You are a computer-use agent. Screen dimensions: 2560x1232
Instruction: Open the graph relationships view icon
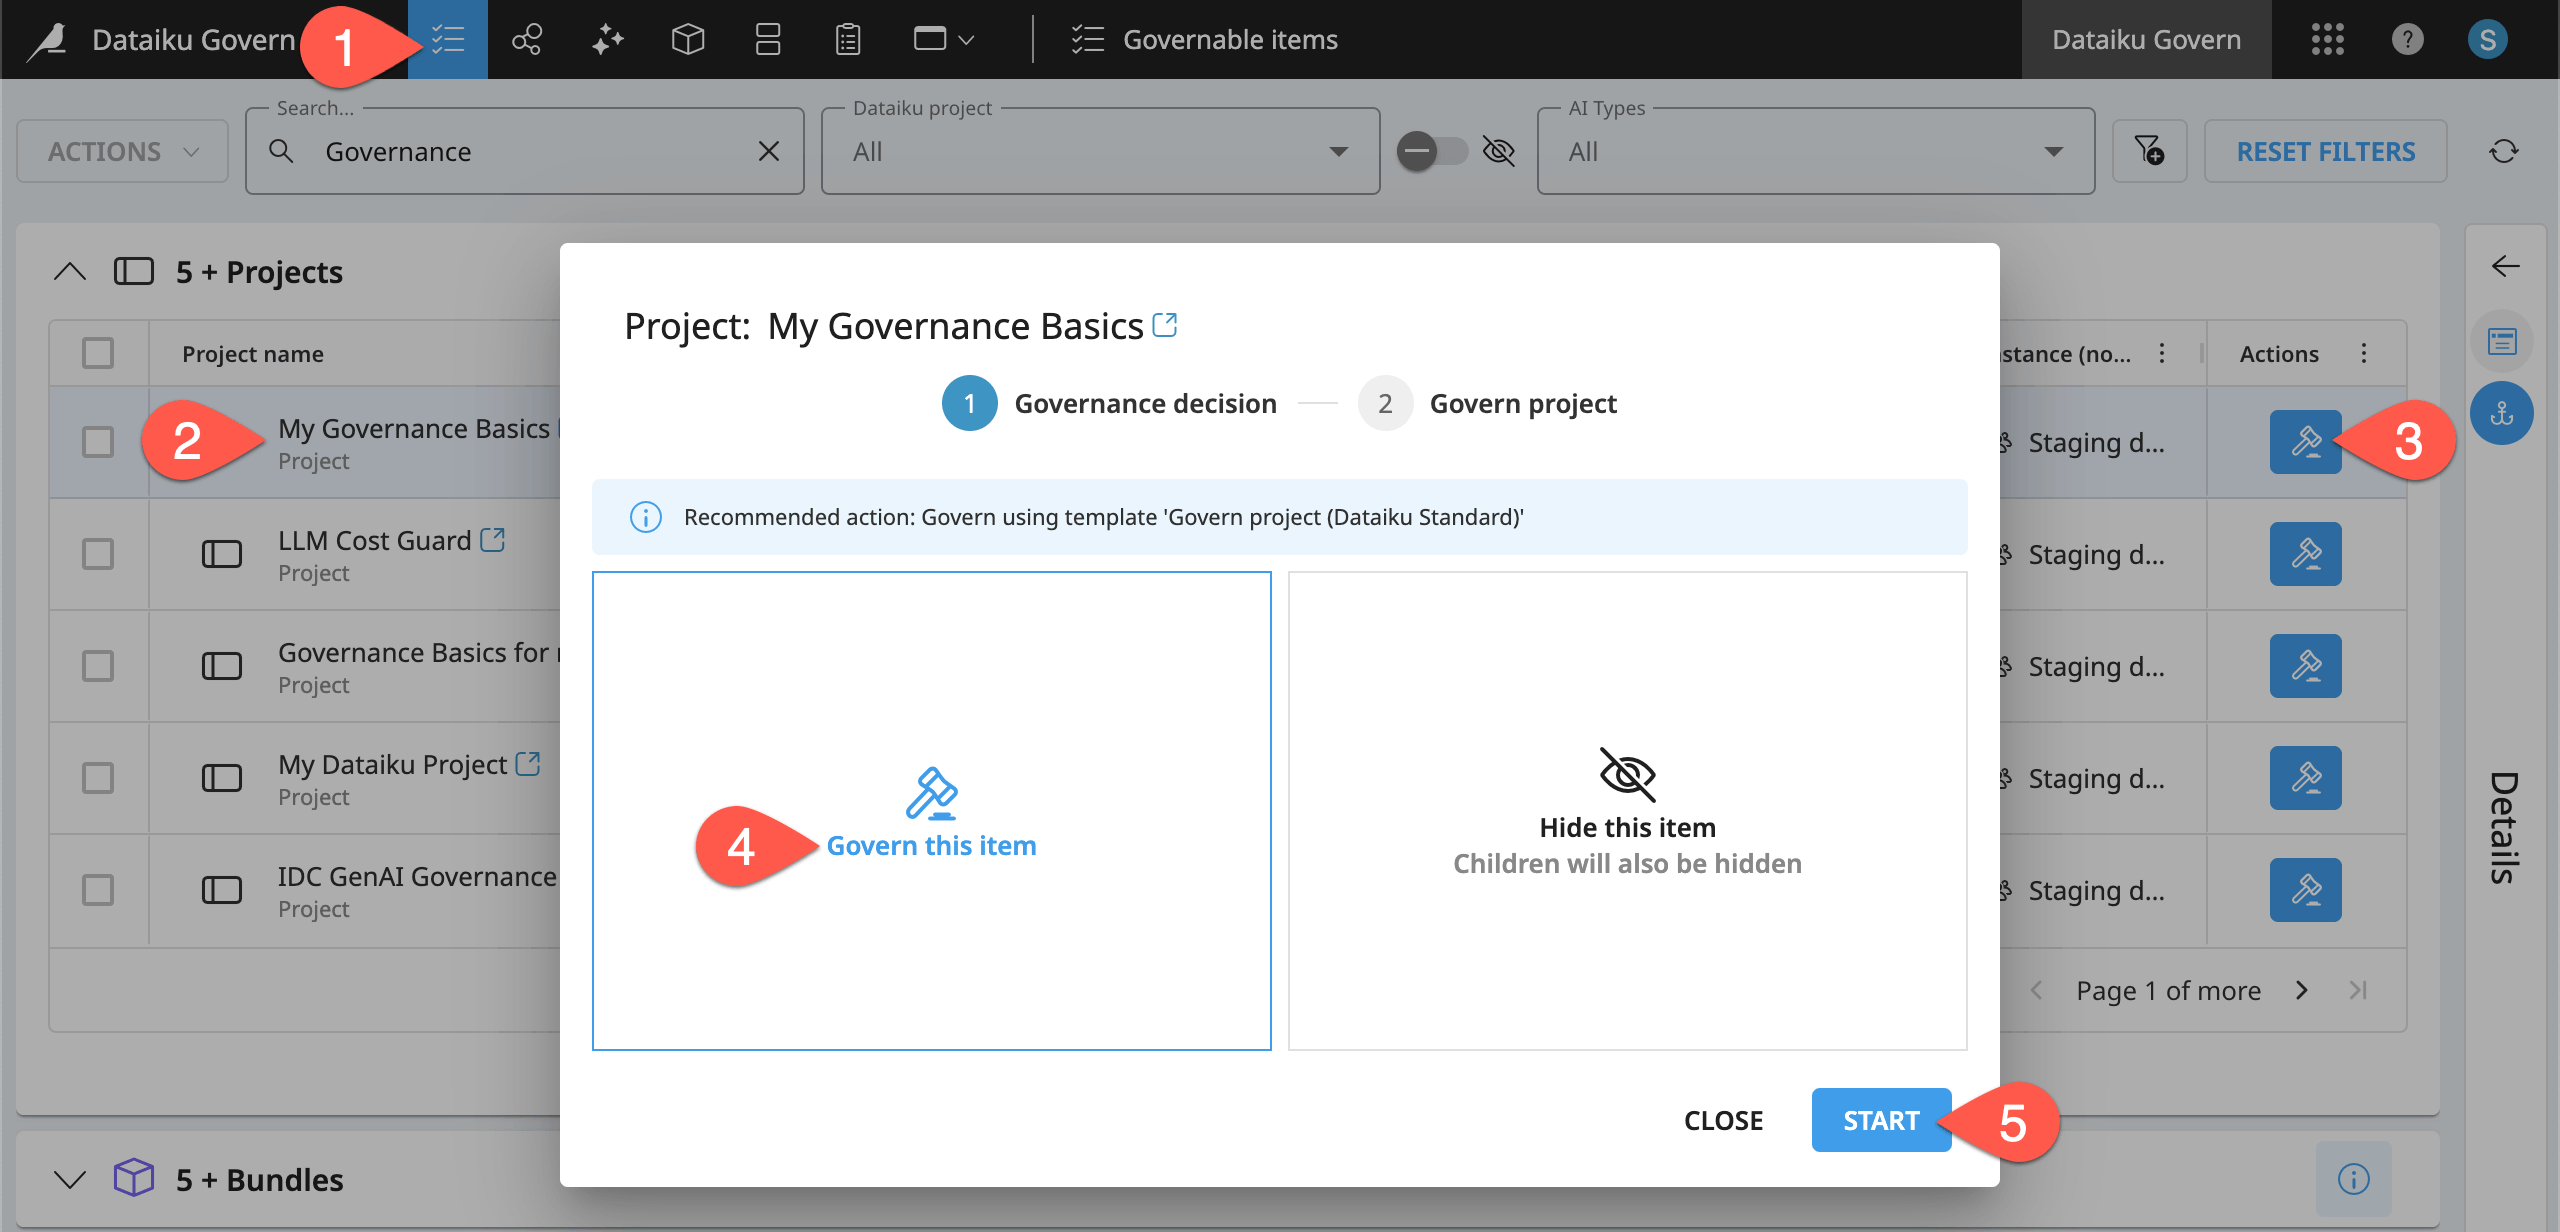tap(527, 39)
